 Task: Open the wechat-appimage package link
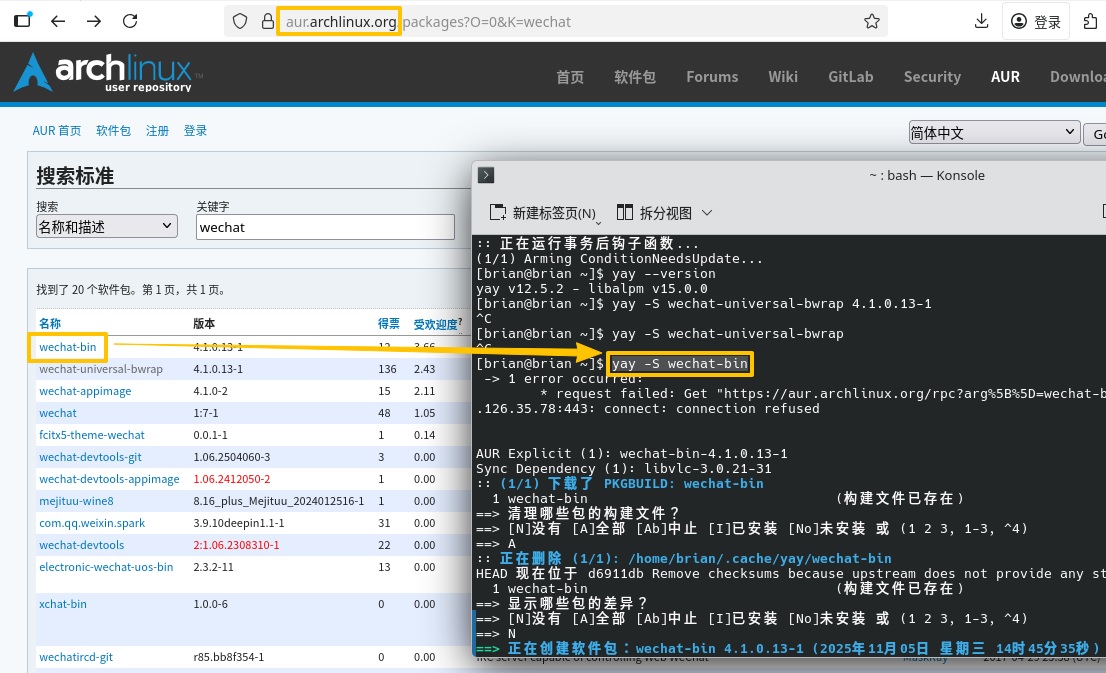85,391
